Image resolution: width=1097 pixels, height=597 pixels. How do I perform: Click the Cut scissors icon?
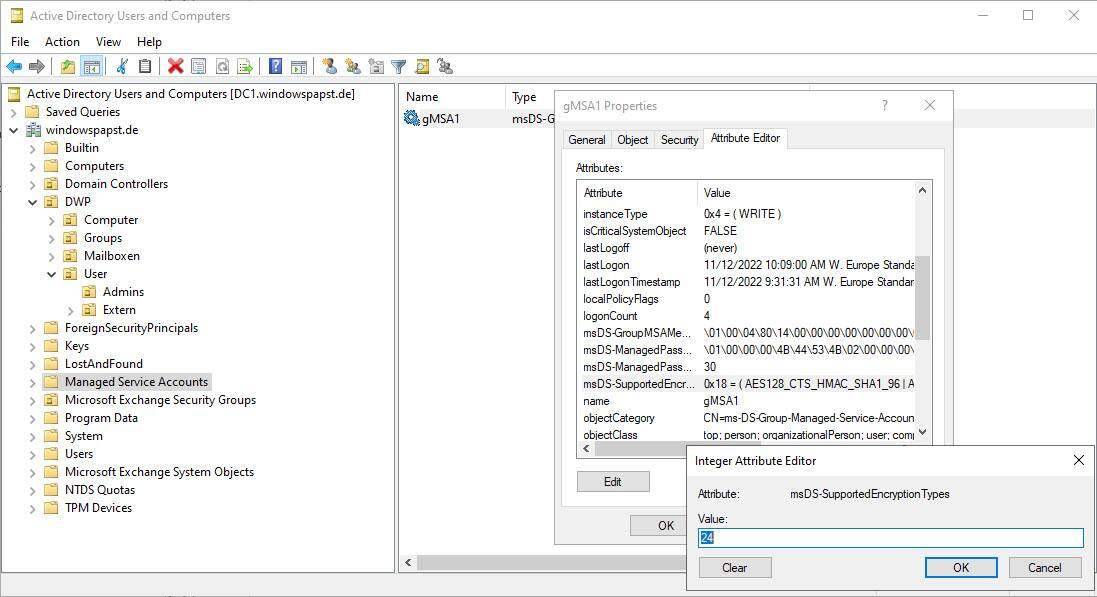coord(122,67)
